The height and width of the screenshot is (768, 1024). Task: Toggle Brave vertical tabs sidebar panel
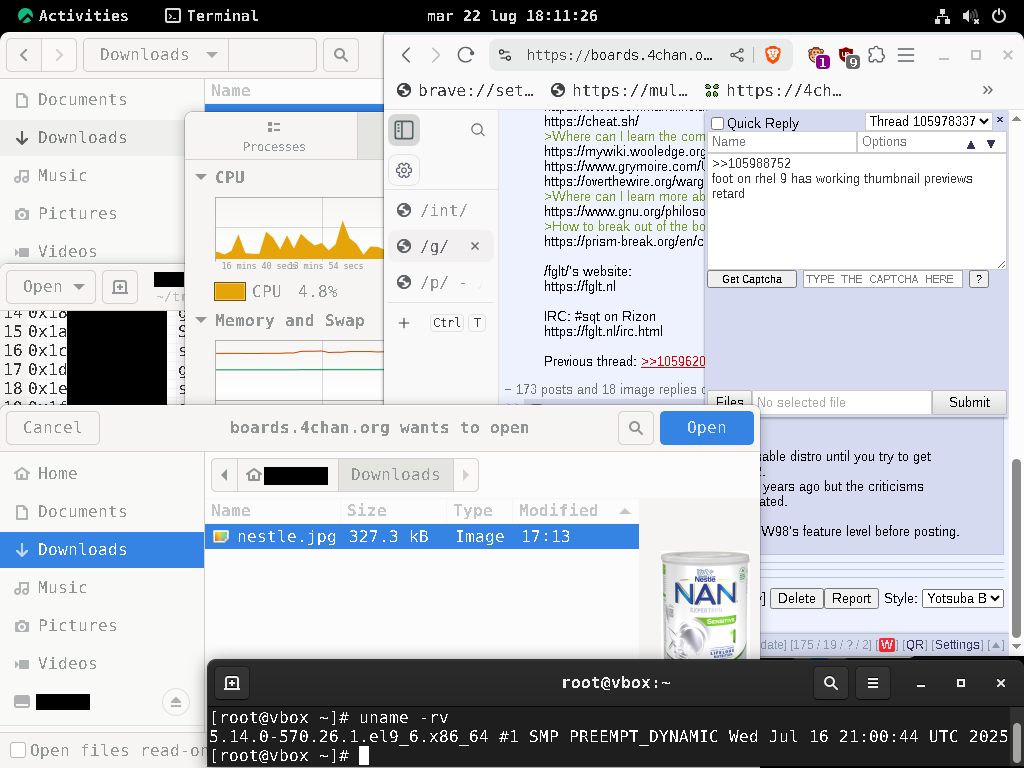[404, 130]
